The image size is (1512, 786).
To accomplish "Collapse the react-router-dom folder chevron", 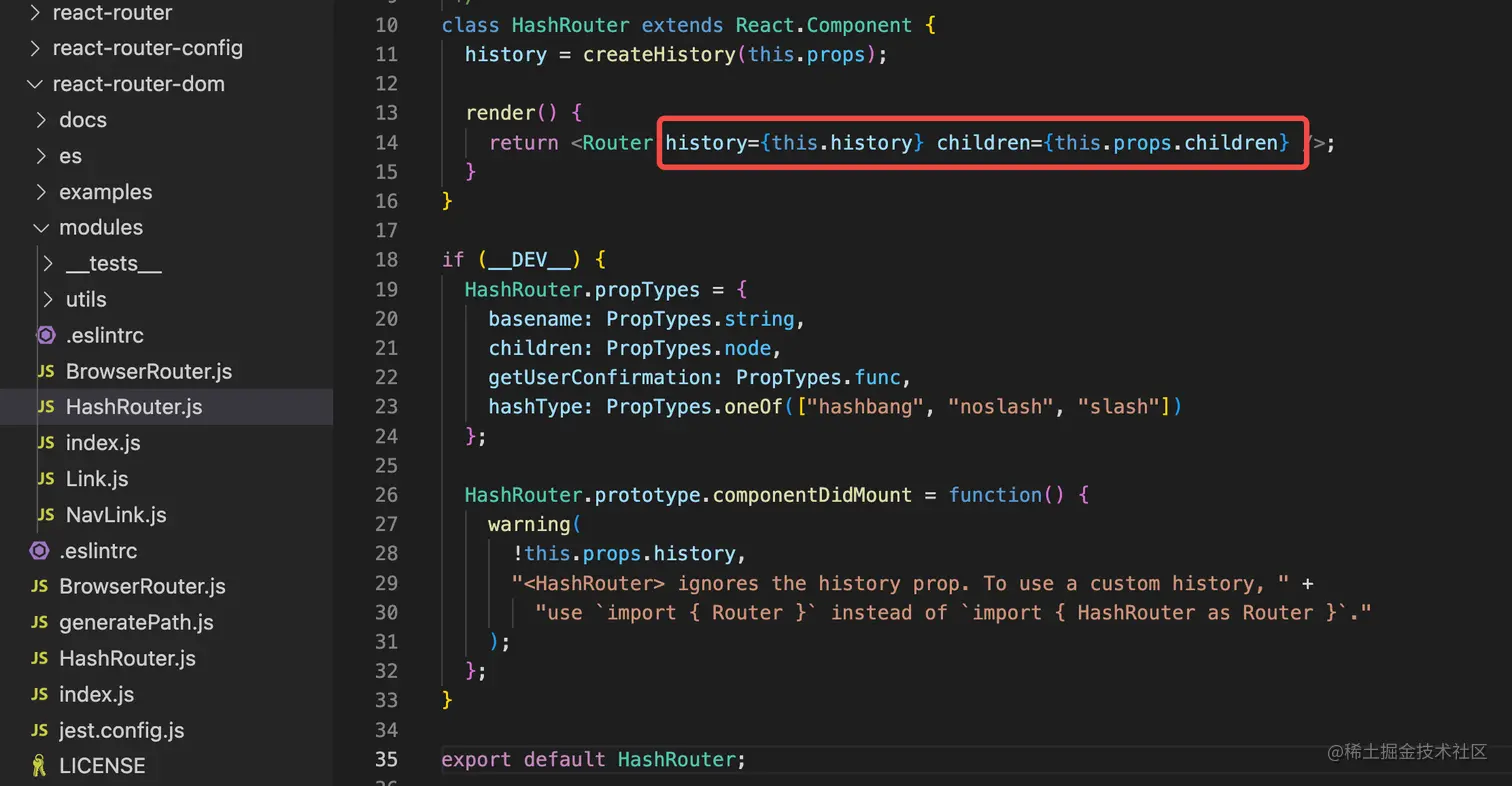I will point(35,84).
